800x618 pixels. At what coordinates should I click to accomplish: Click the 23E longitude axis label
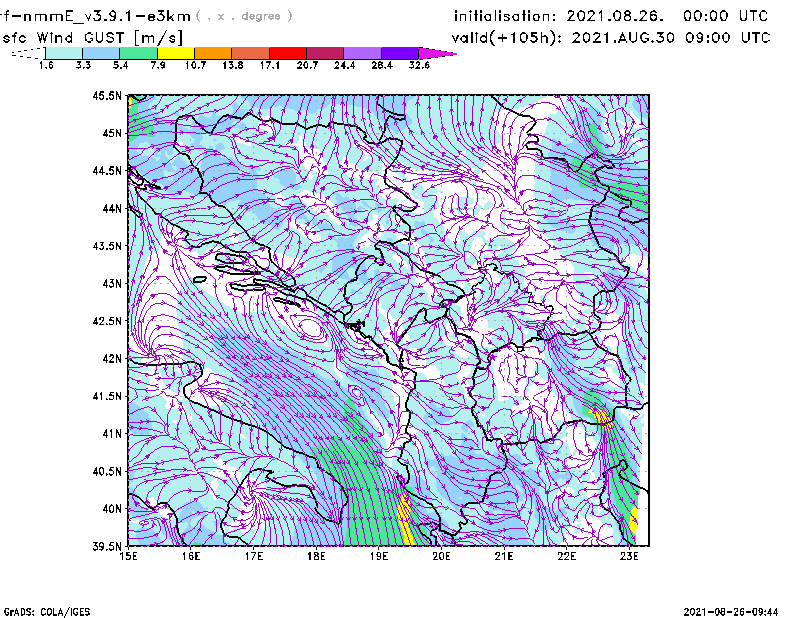629,557
